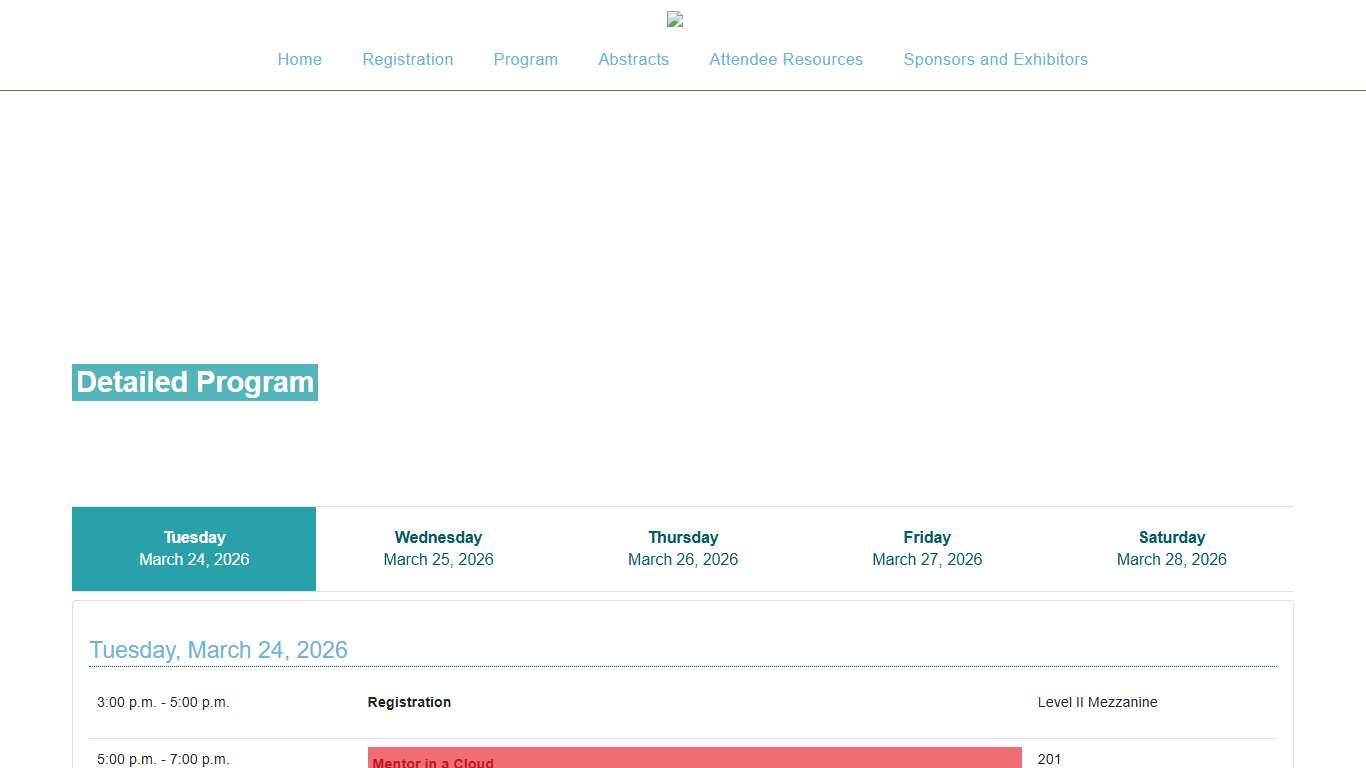Switch to the Friday March 27 tab
Image resolution: width=1366 pixels, height=768 pixels.
pyautogui.click(x=927, y=548)
